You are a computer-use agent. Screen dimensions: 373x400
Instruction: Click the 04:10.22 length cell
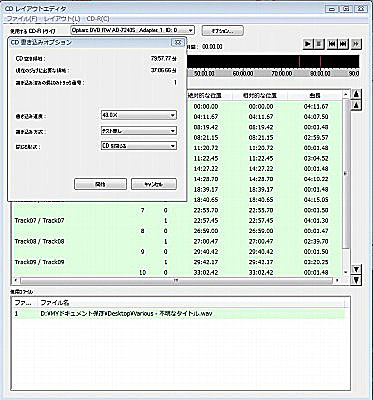316,179
